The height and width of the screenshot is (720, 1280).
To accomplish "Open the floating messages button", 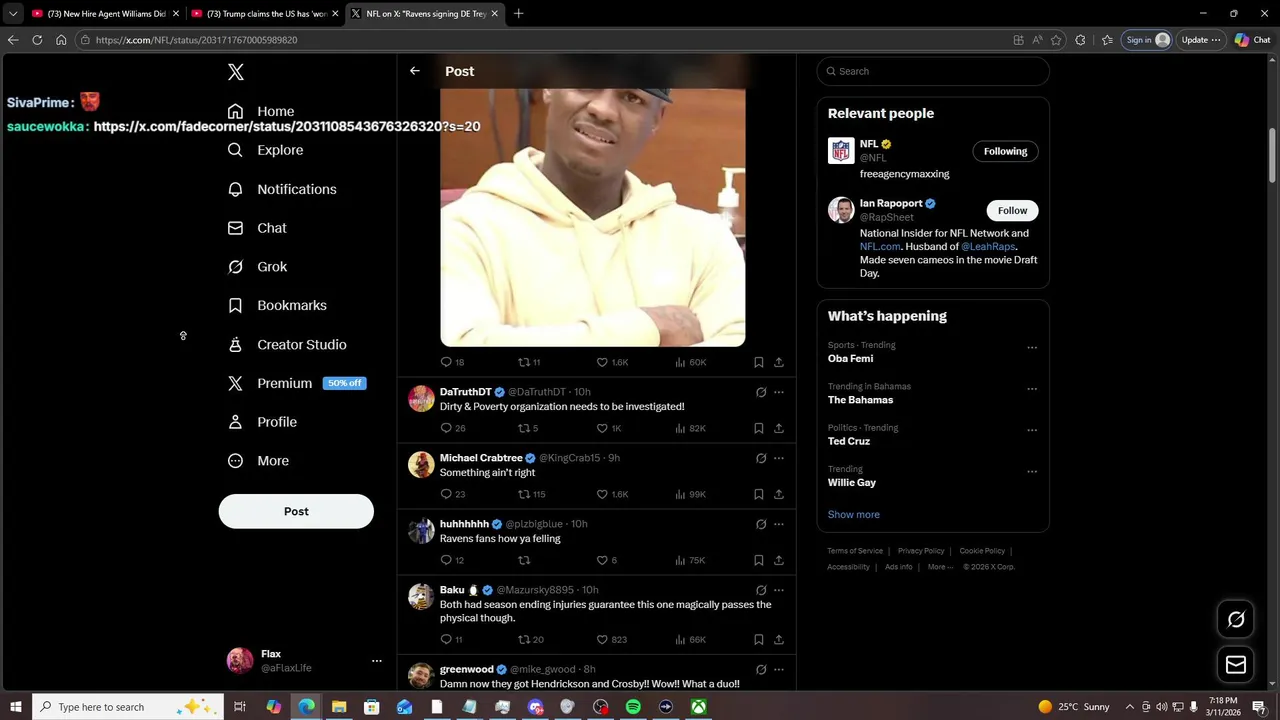I will (x=1236, y=664).
